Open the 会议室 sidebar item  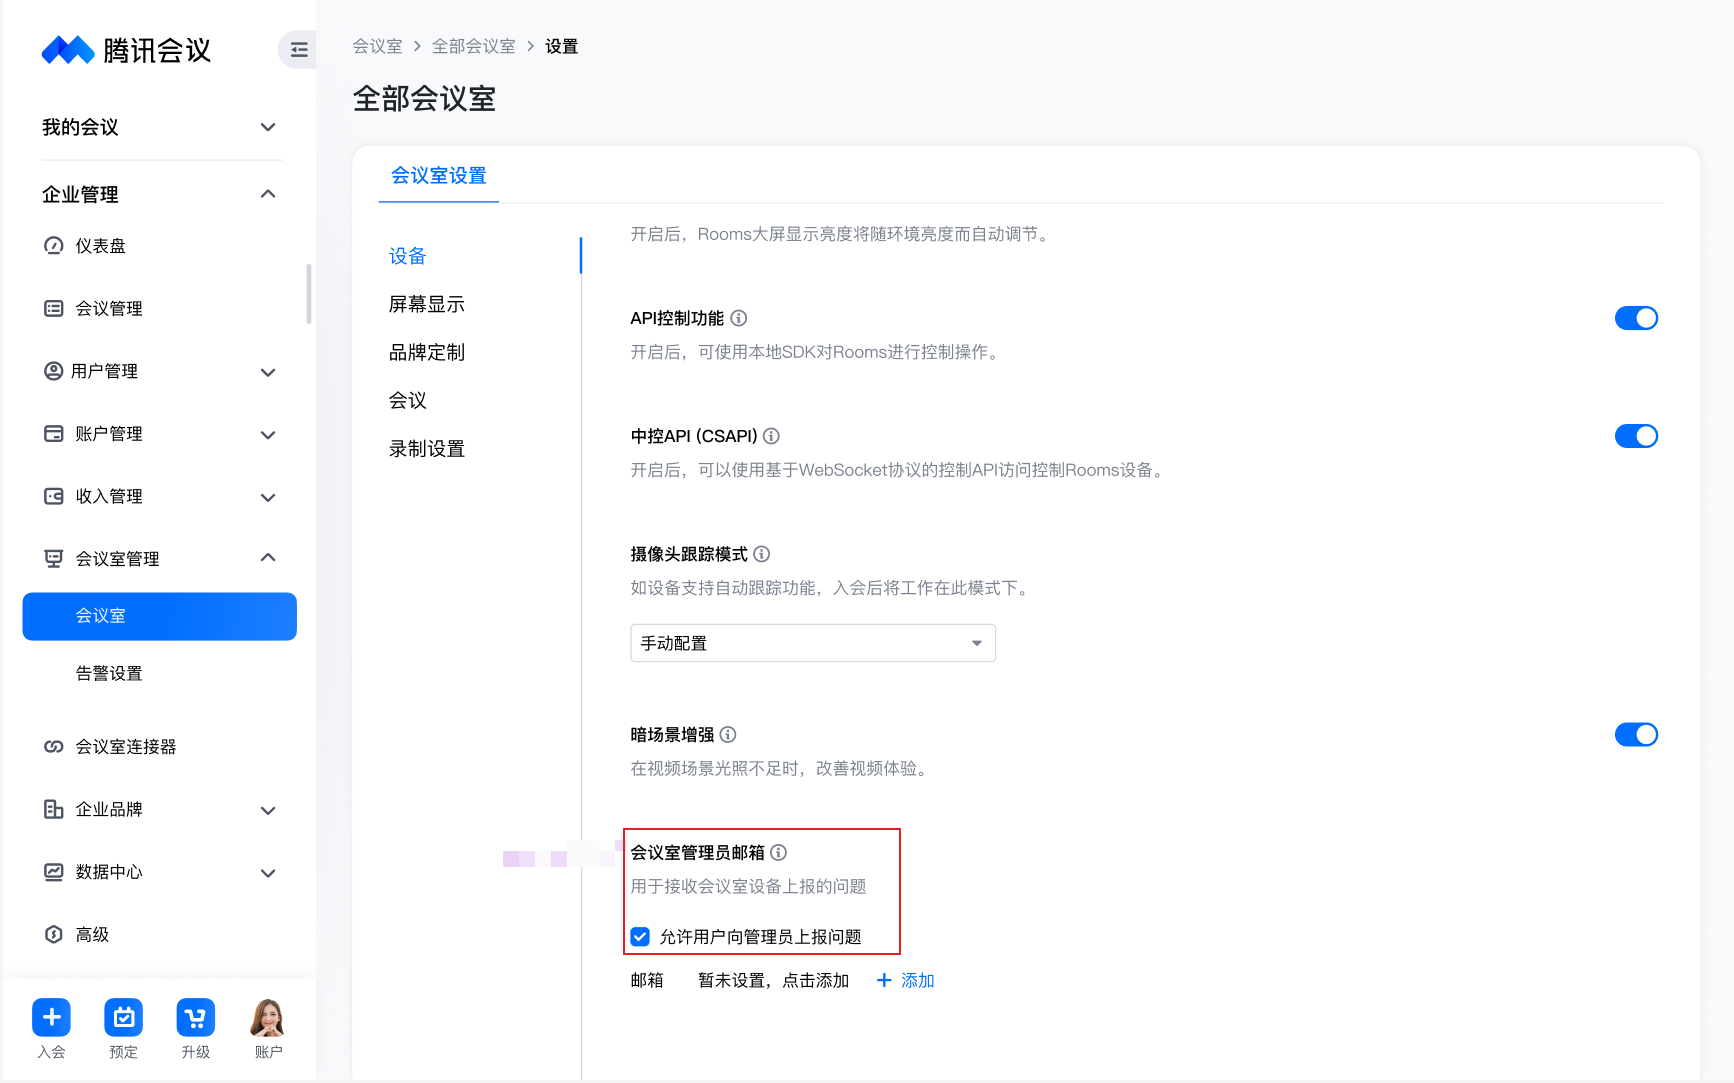click(x=160, y=616)
